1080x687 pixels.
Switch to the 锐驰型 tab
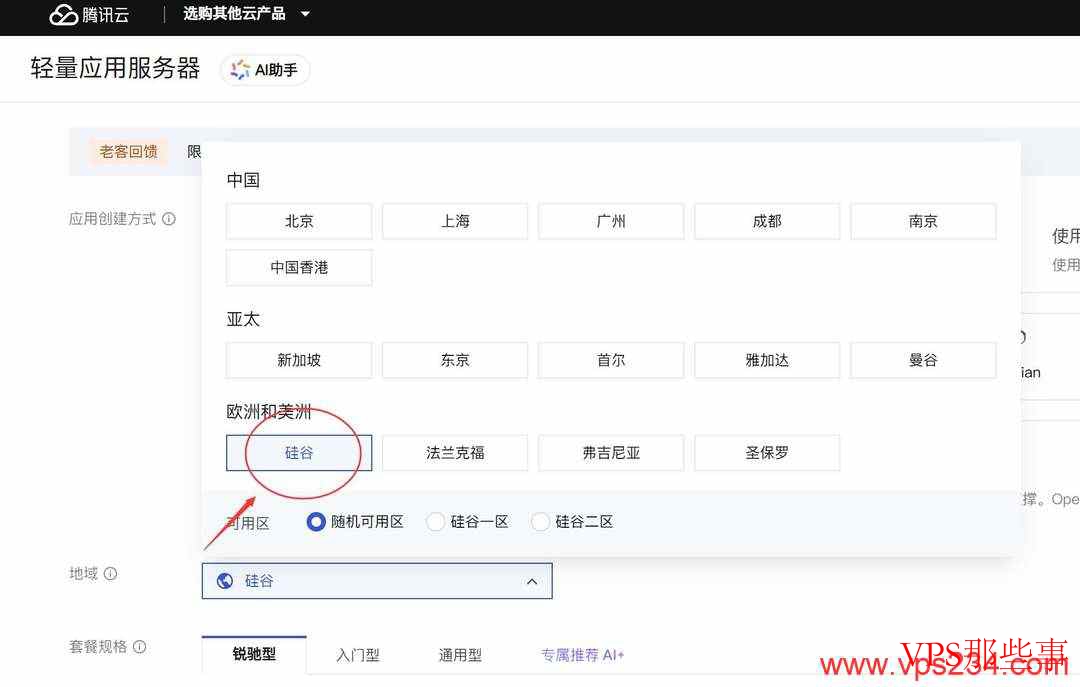click(254, 654)
